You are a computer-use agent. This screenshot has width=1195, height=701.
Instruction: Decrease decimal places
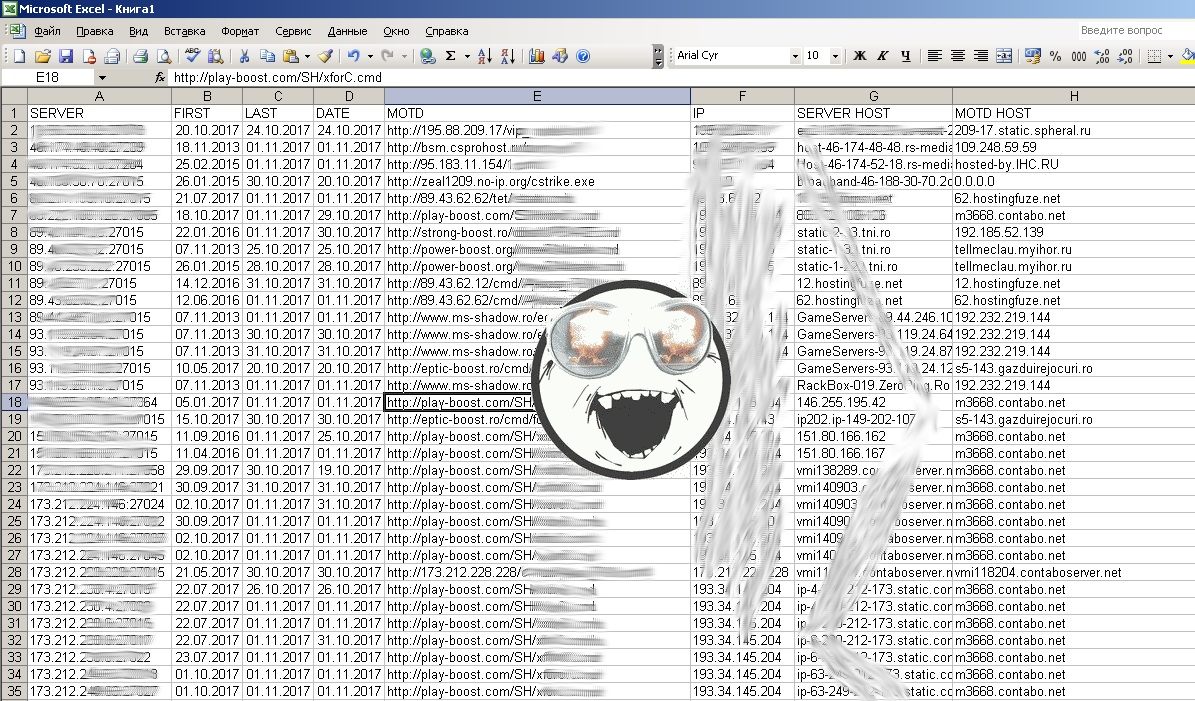pyautogui.click(x=1125, y=56)
